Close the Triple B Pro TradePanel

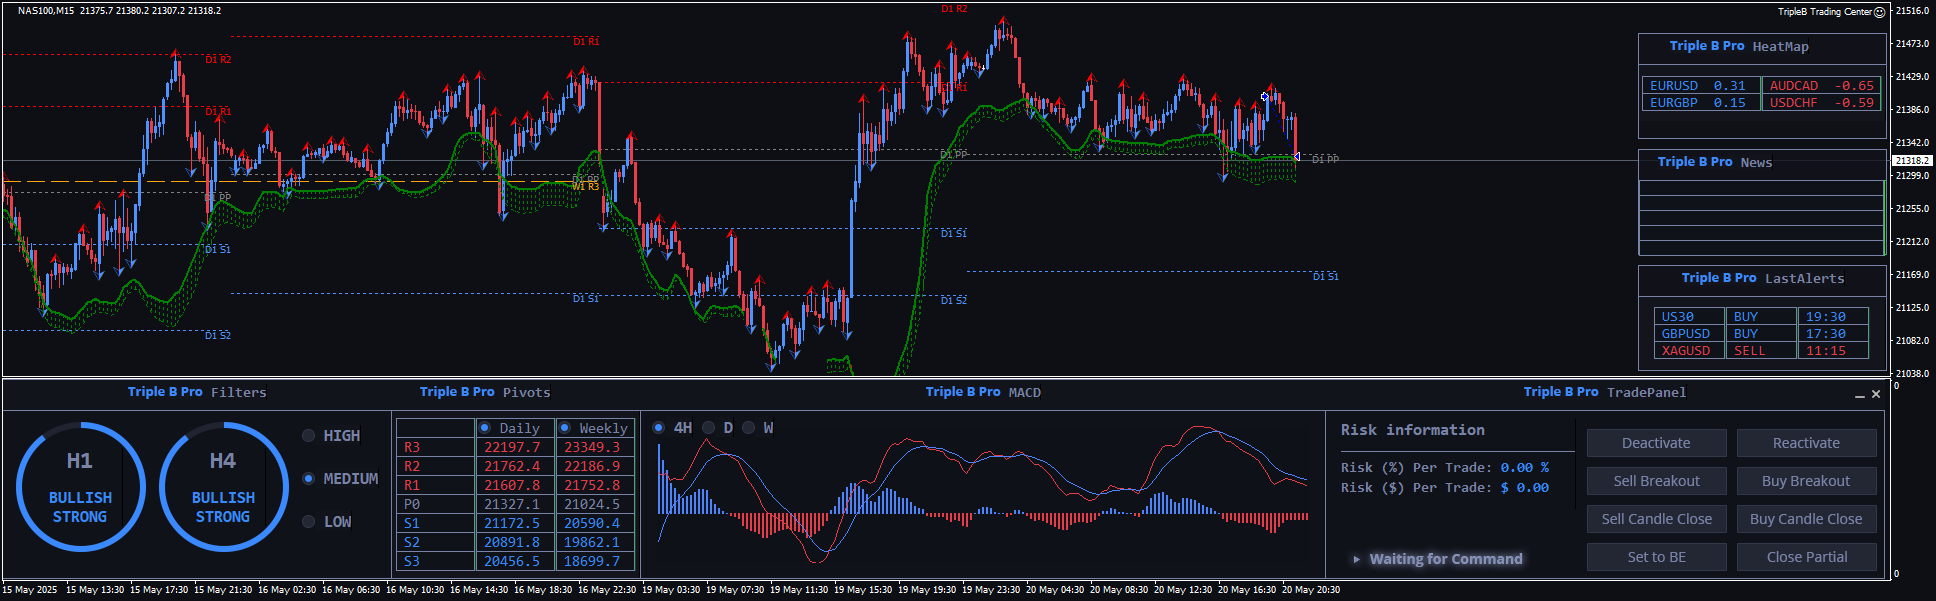(1876, 394)
